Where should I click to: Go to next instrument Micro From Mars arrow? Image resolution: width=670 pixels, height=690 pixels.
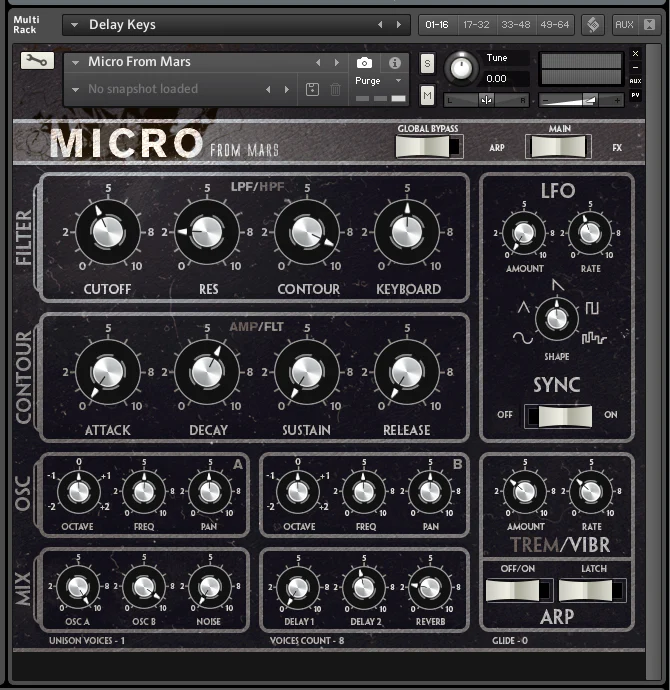point(337,63)
